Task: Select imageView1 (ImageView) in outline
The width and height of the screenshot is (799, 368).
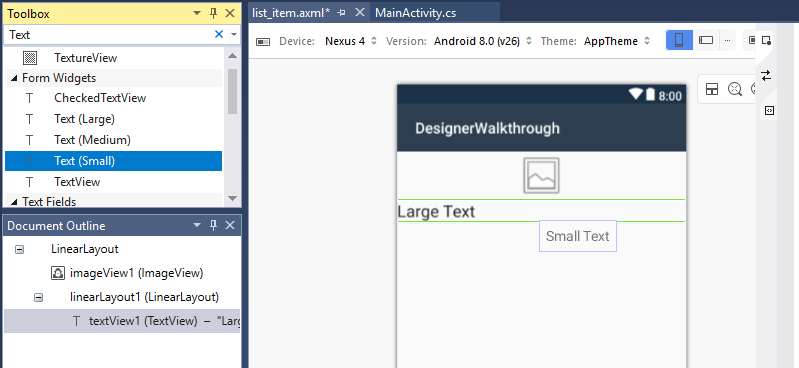Action: coord(137,273)
